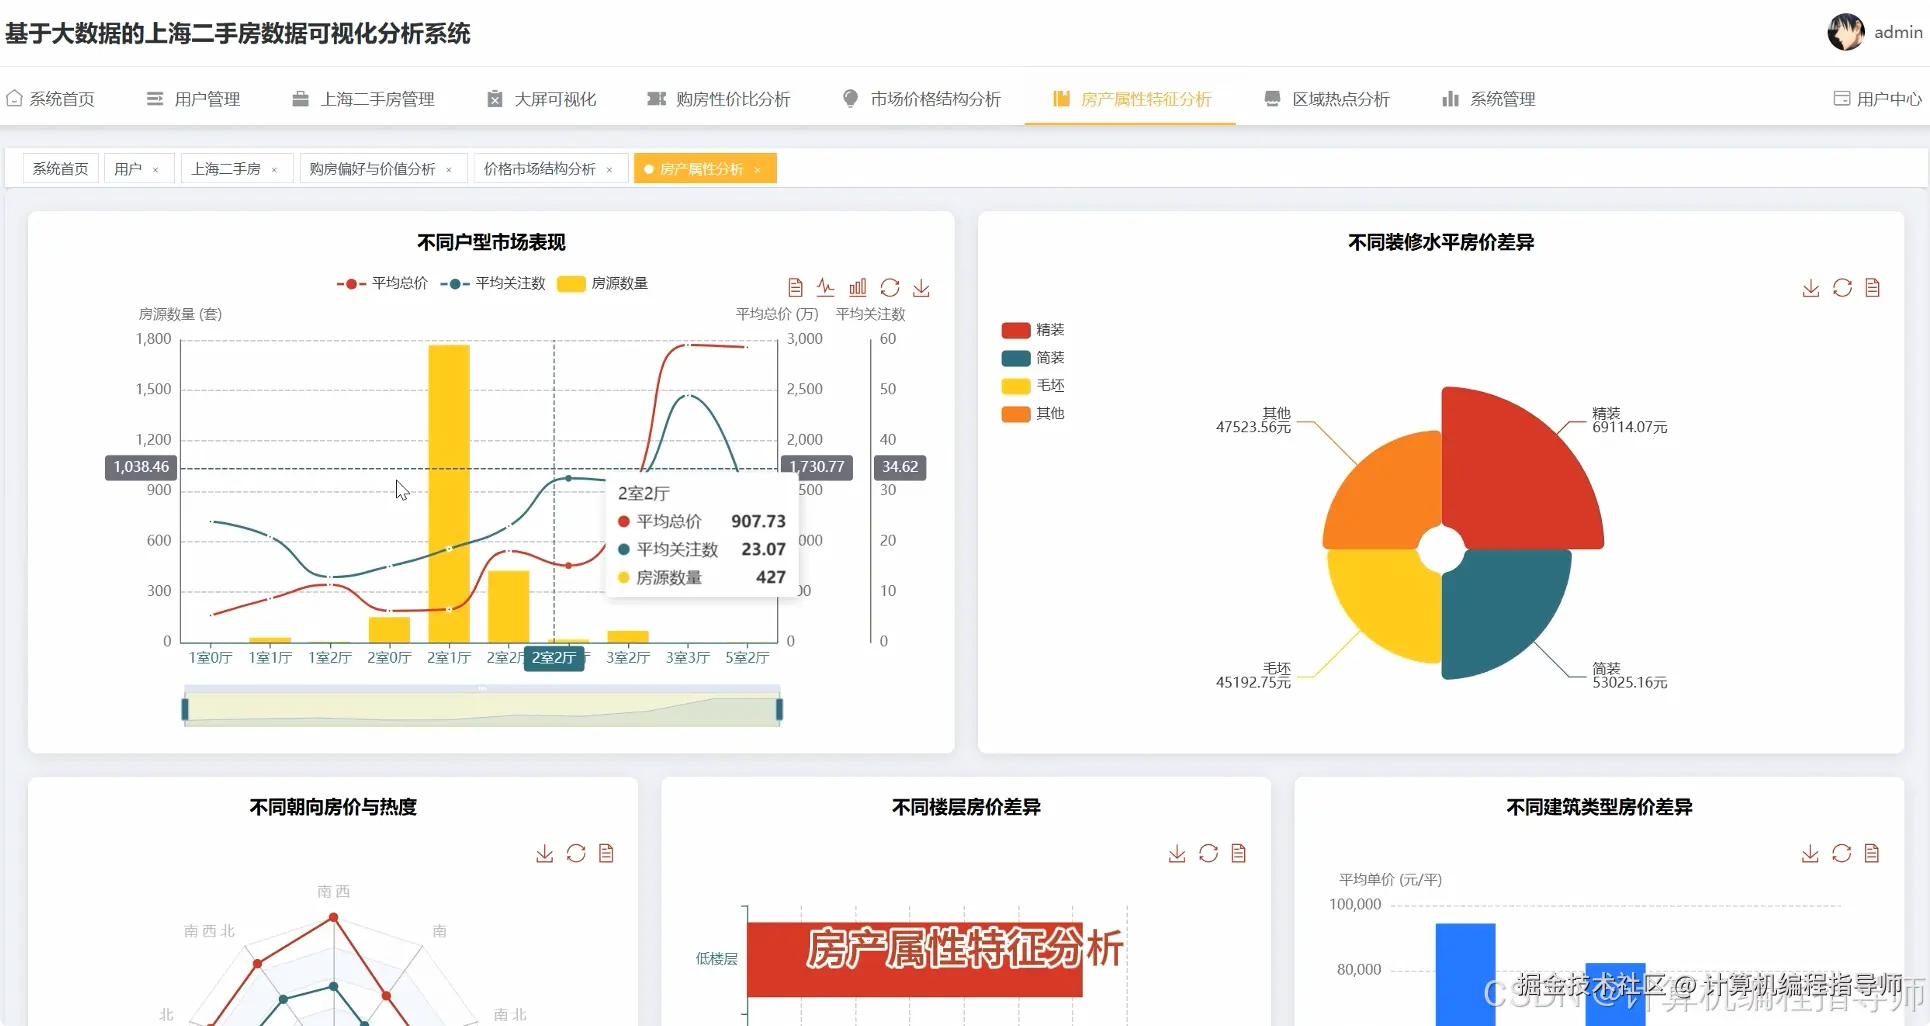Screen dimensions: 1930x1026
Task: Switch to the 用户 page tab
Action: 128,169
